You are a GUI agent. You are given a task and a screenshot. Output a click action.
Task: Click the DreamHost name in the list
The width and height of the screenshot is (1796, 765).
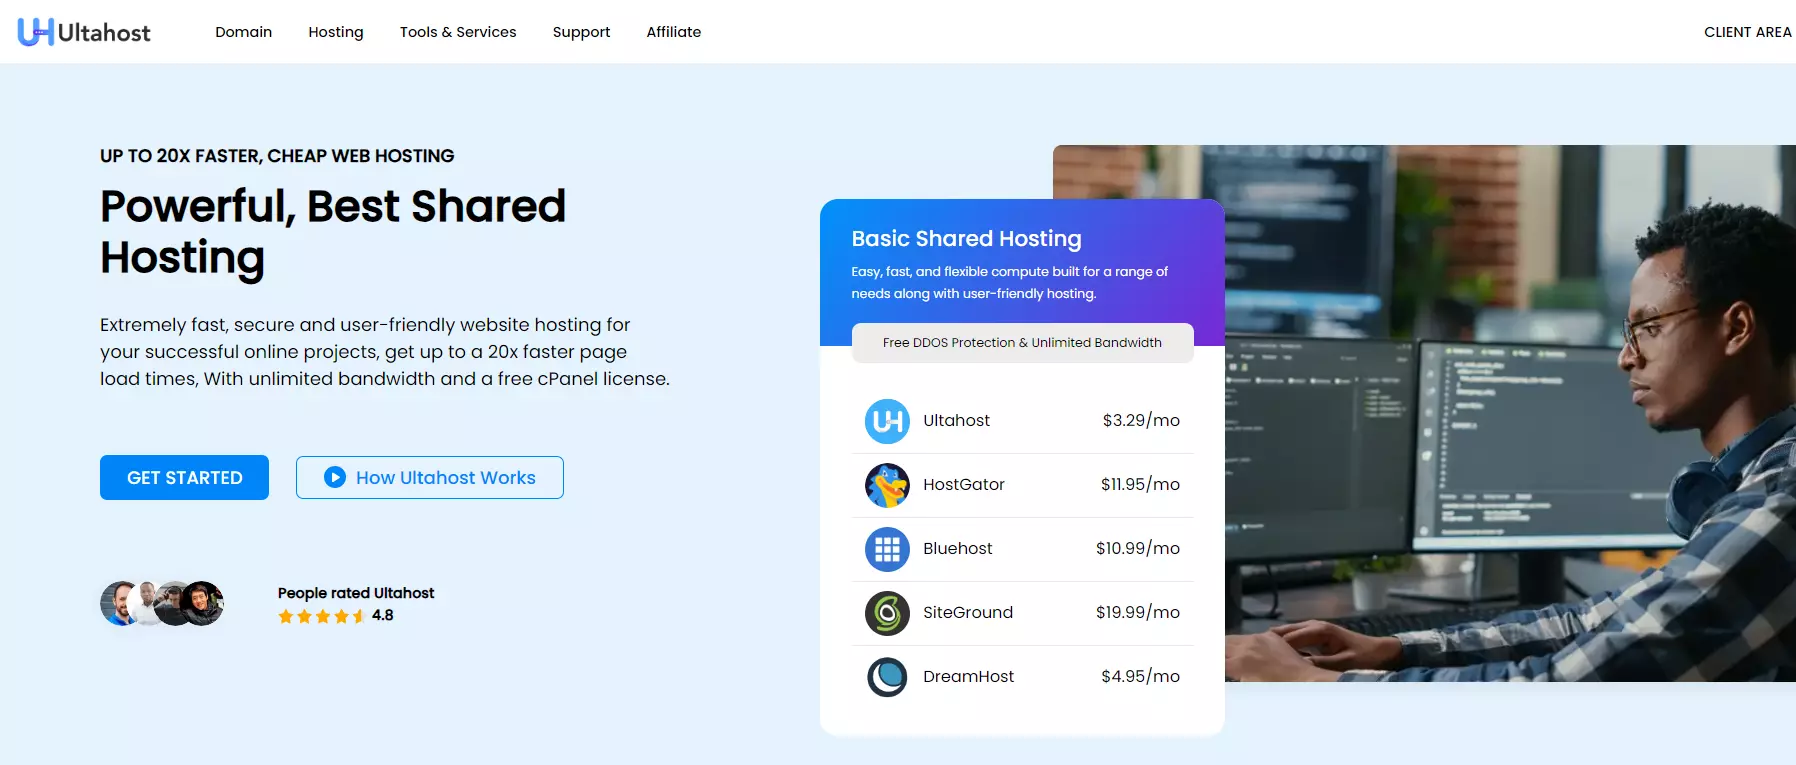tap(968, 676)
